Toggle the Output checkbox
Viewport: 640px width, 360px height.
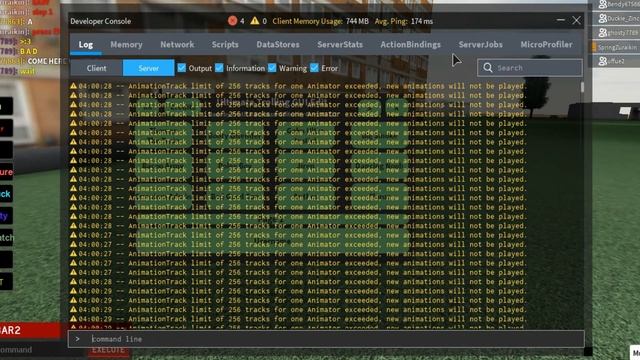182,68
